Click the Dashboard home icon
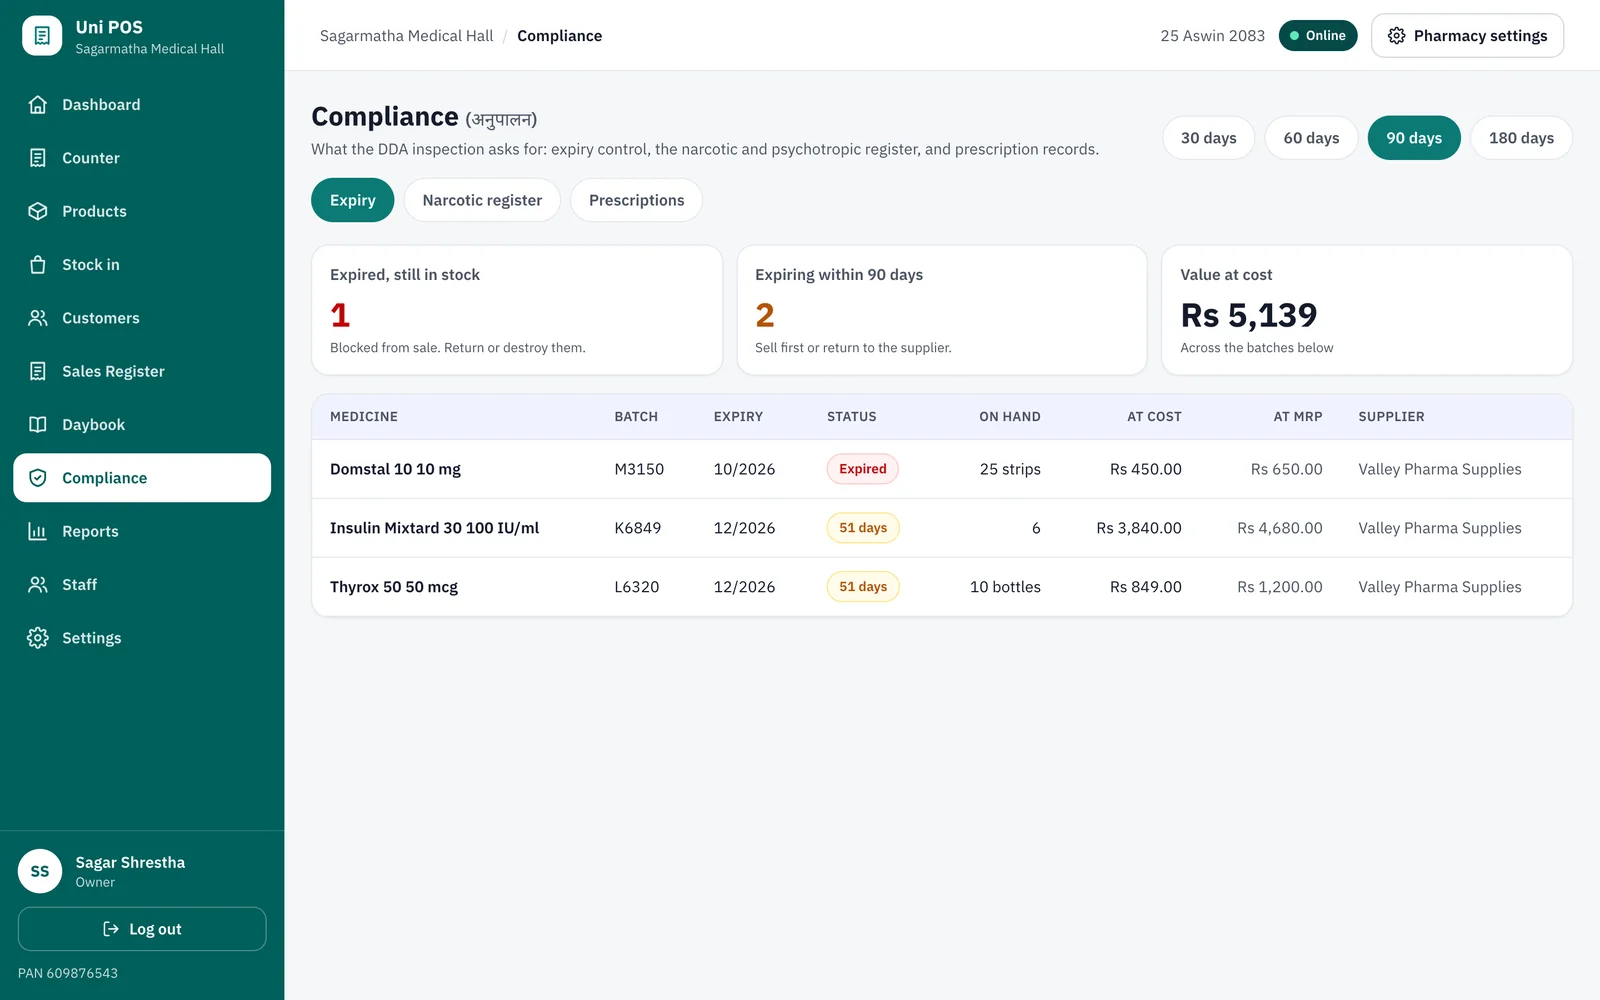This screenshot has width=1600, height=1000. tap(38, 105)
